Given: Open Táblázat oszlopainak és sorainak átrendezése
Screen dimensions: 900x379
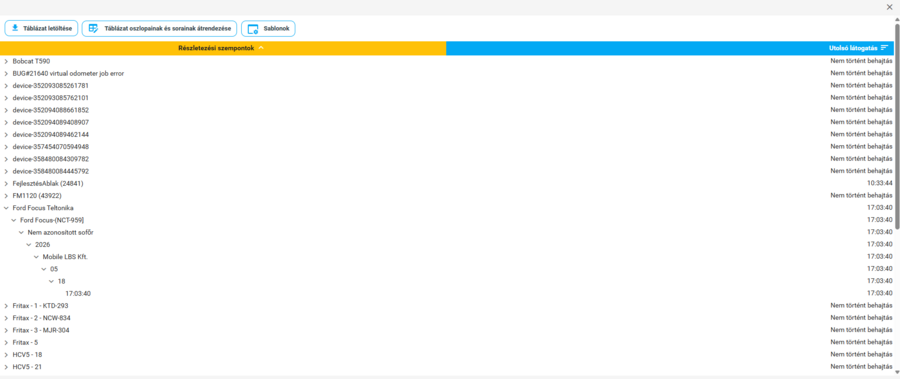Looking at the screenshot, I should coord(159,29).
